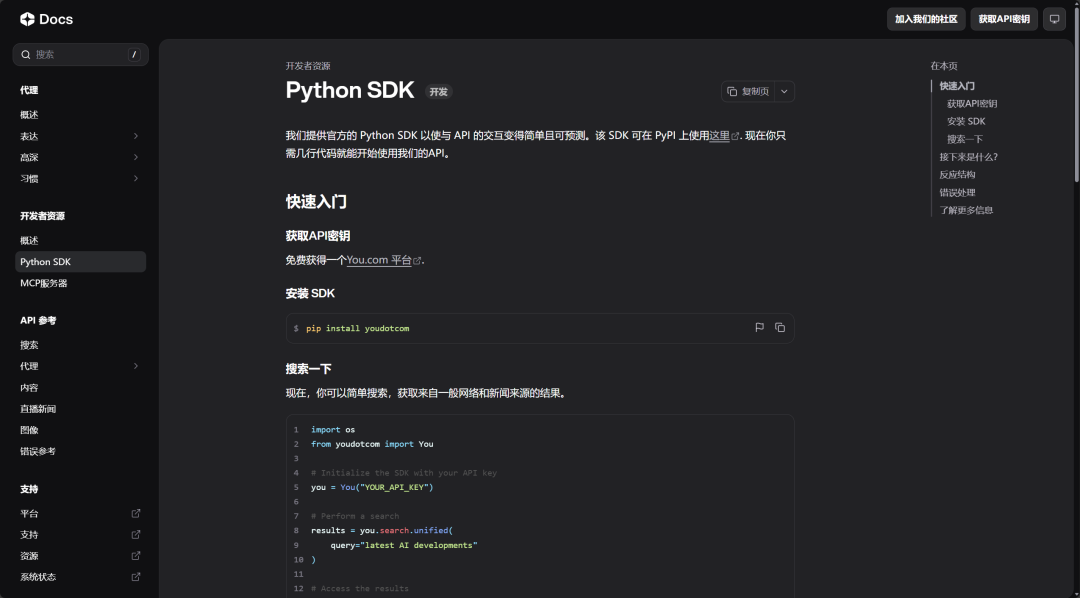
Task: Click the 获取API密钥 content heading
Action: click(x=318, y=236)
